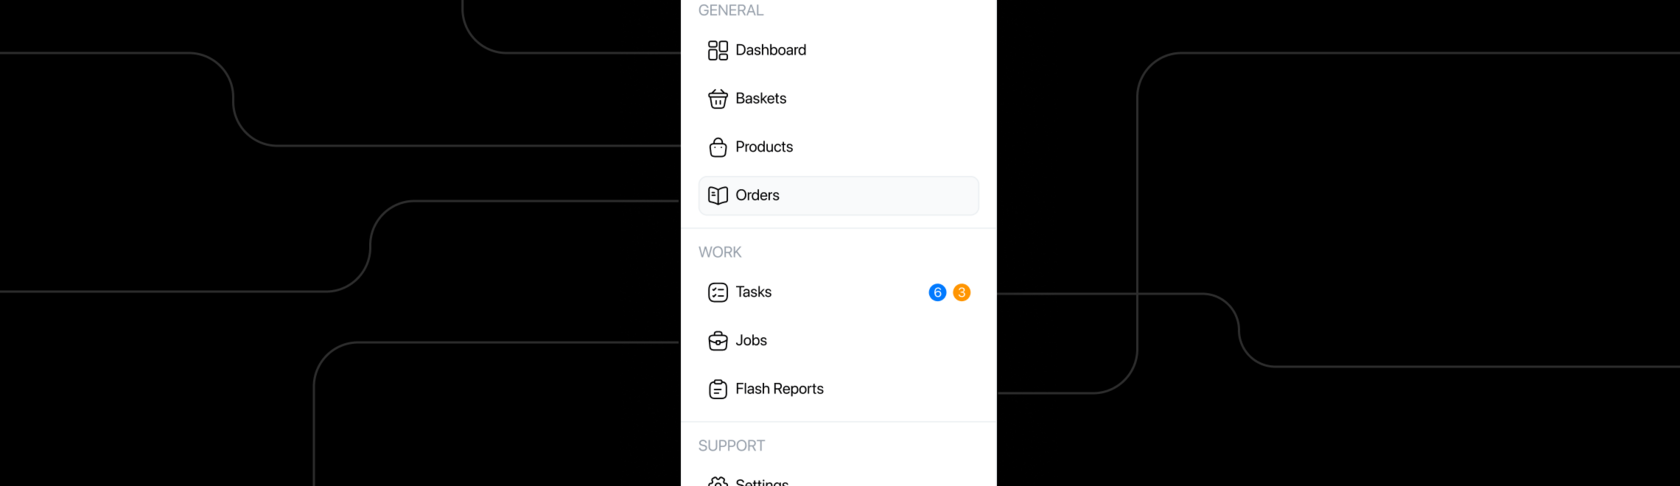The height and width of the screenshot is (486, 1680).
Task: Go to the Baskets page
Action: pyautogui.click(x=838, y=99)
